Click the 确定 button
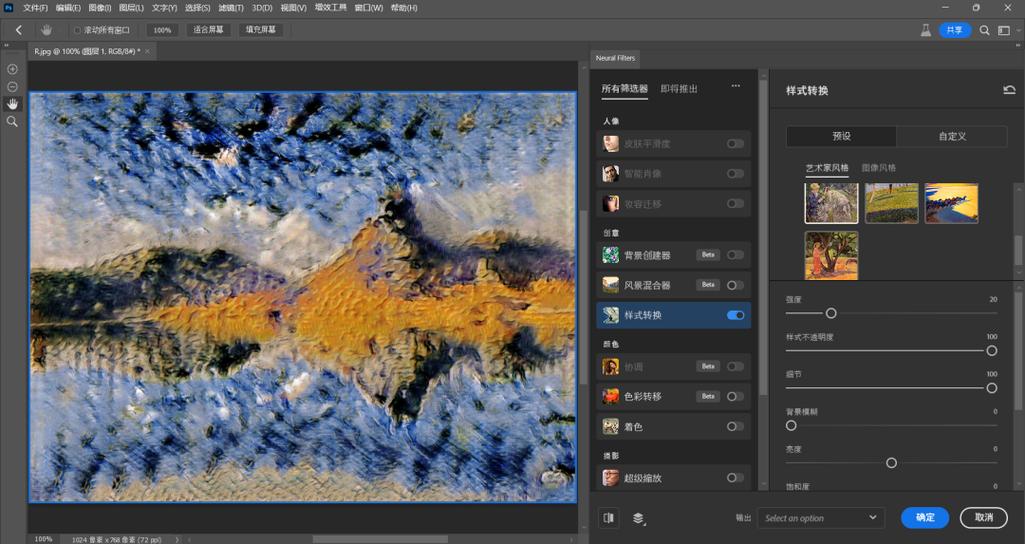This screenshot has width=1025, height=544. (925, 517)
